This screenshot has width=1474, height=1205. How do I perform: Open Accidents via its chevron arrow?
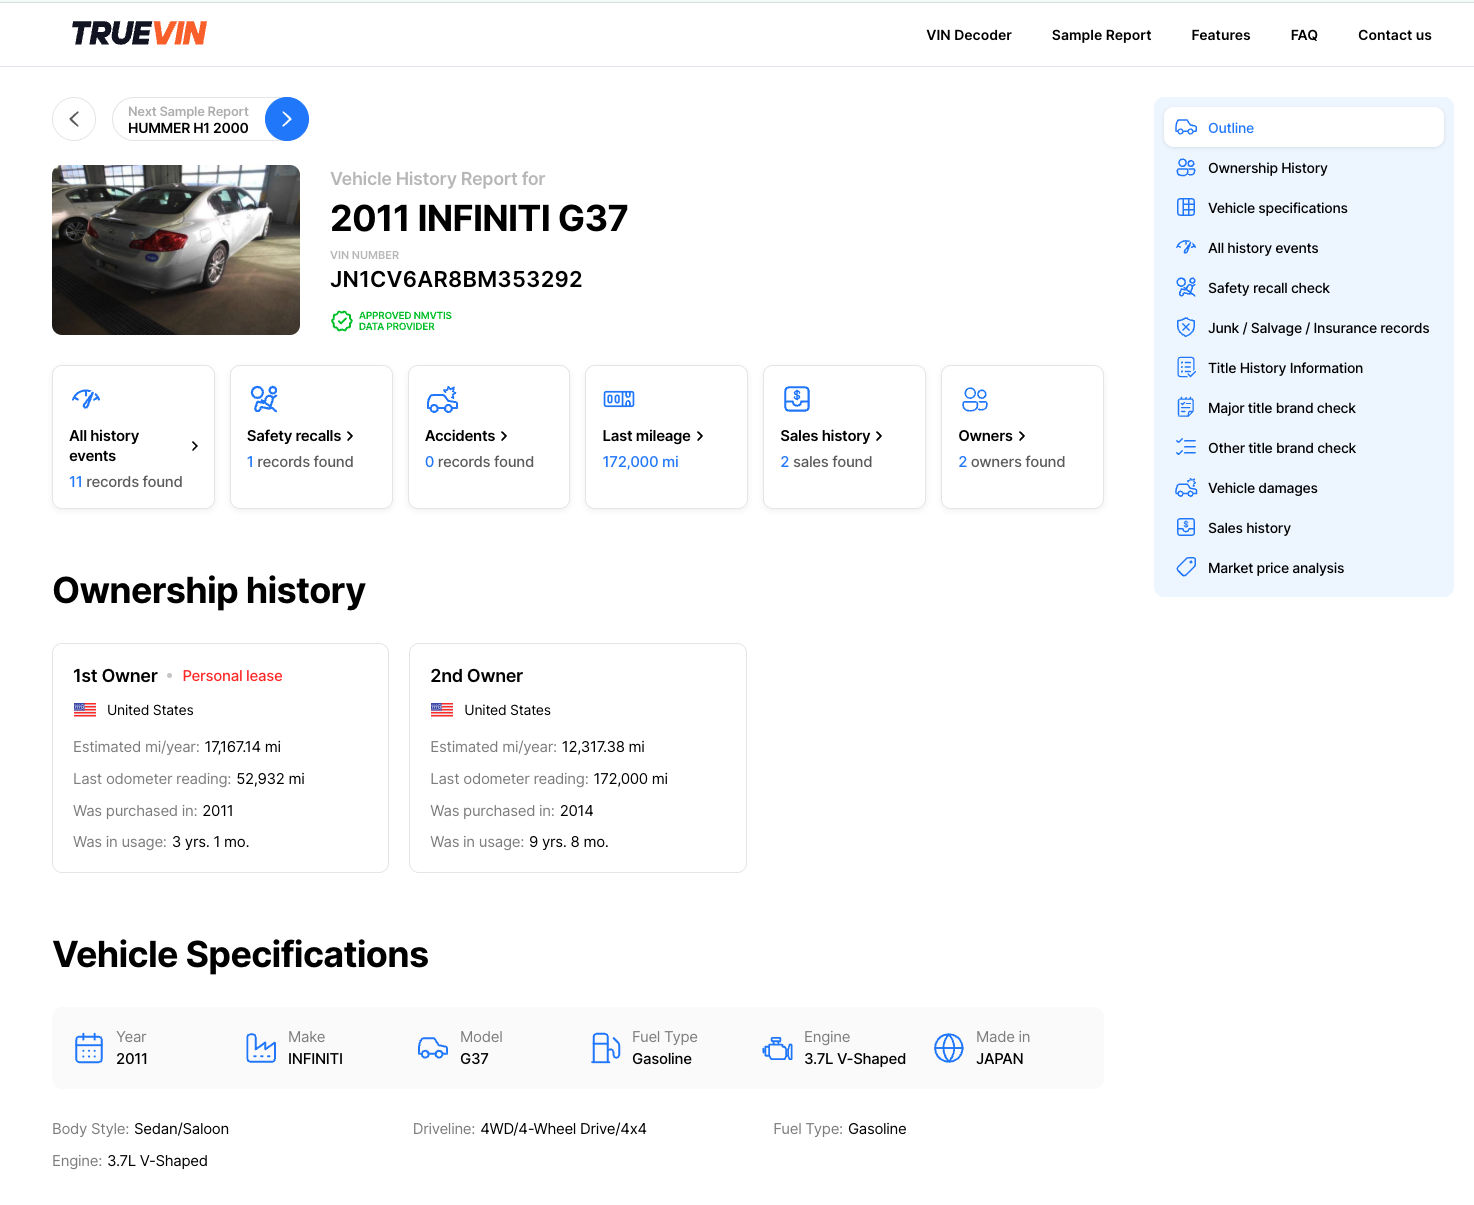pos(504,436)
